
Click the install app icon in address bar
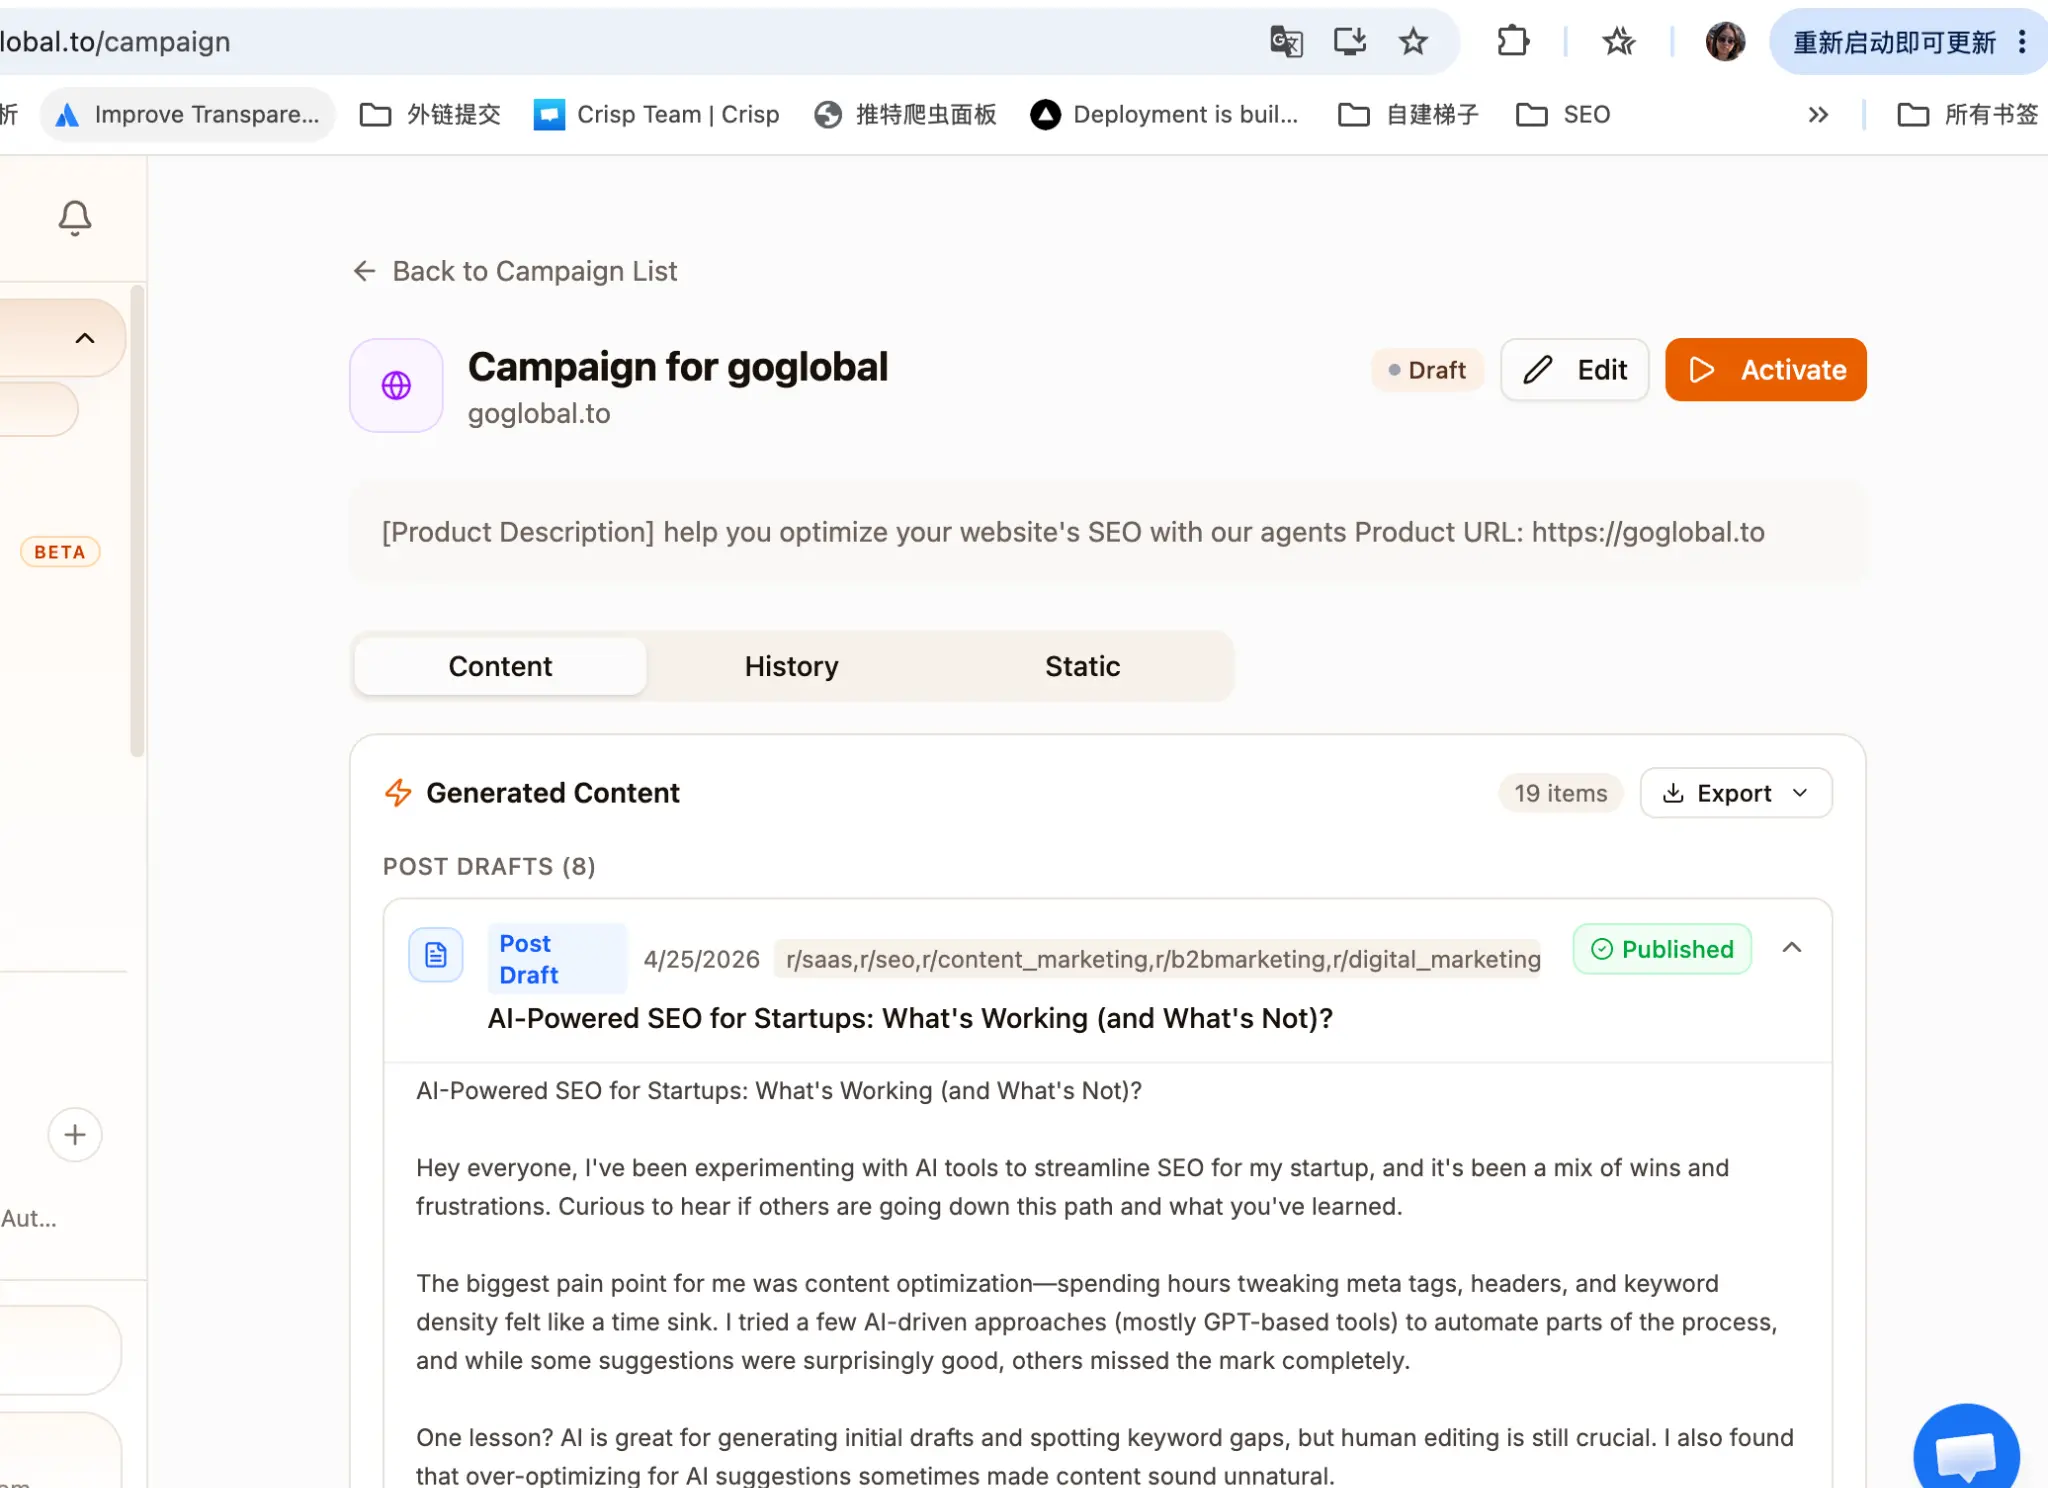click(x=1349, y=42)
